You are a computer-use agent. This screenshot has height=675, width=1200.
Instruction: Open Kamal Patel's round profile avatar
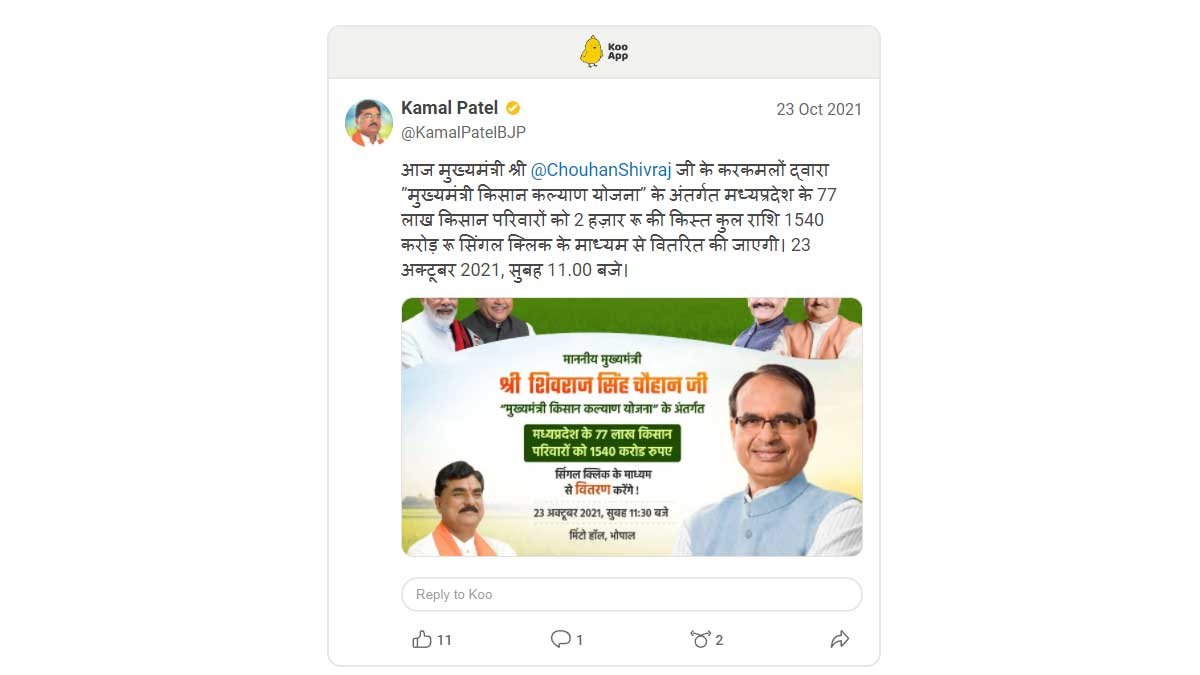(x=369, y=122)
